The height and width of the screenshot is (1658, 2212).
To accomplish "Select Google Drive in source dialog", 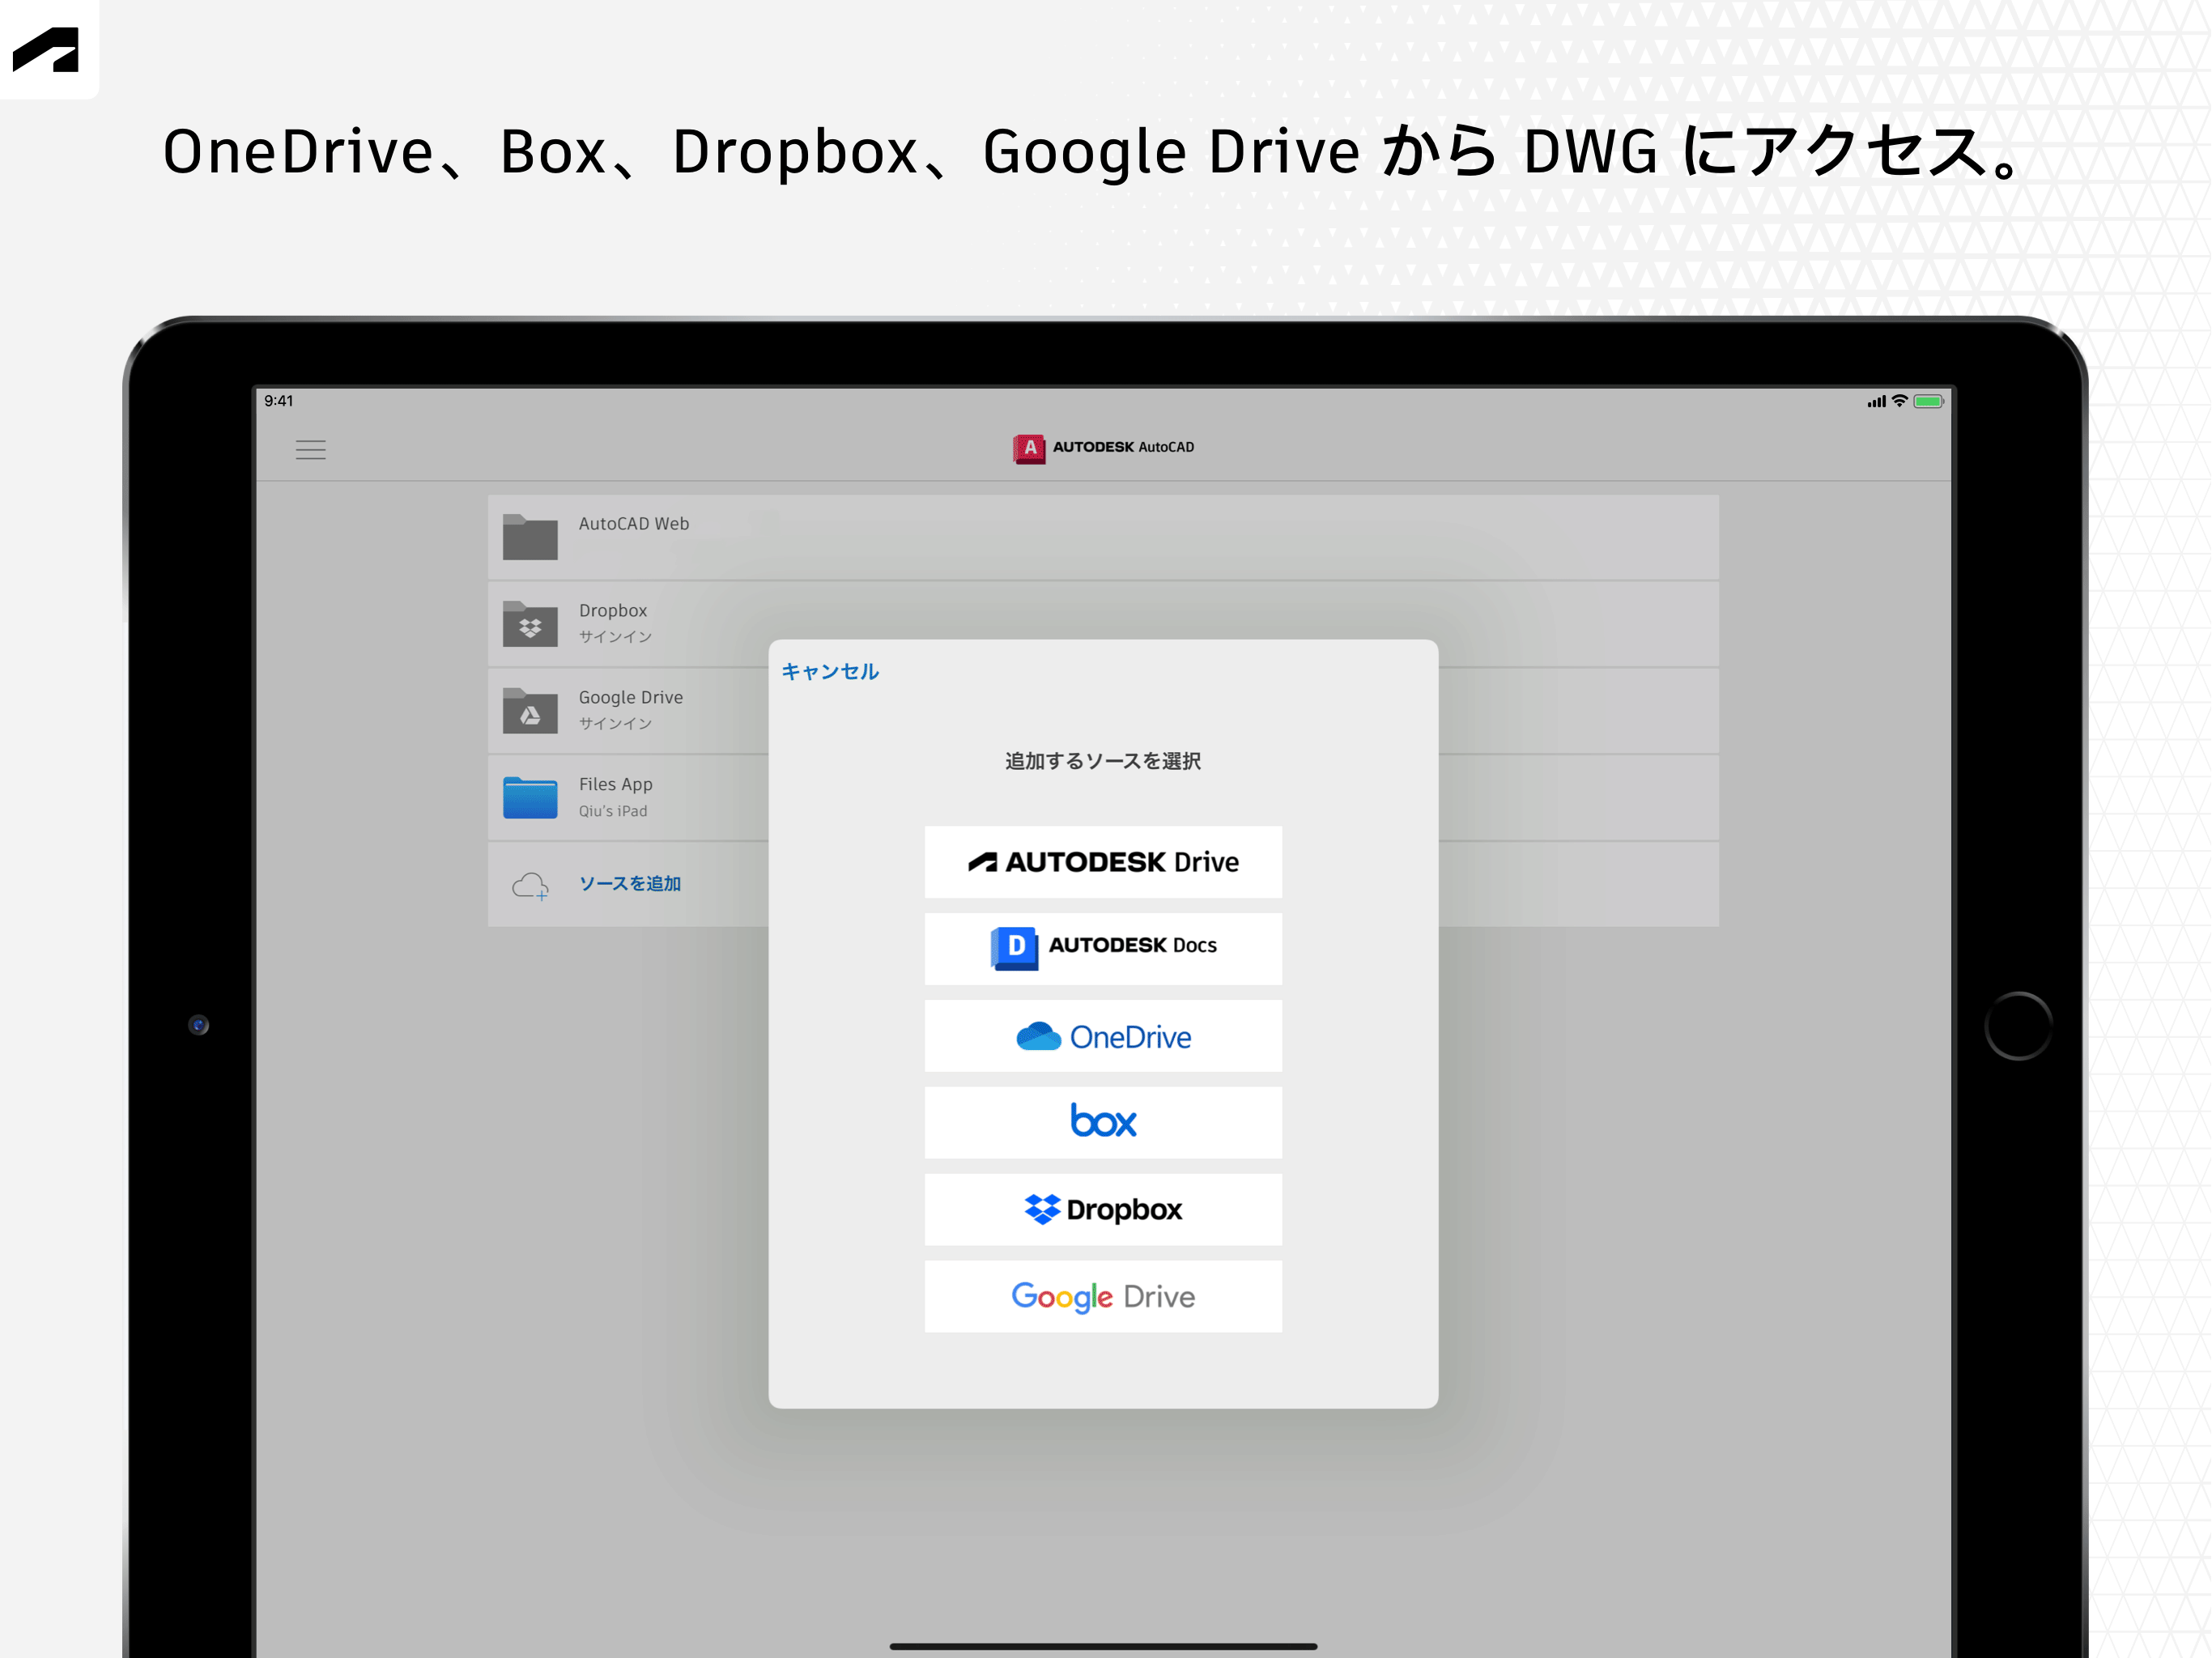I will pos(1103,1296).
